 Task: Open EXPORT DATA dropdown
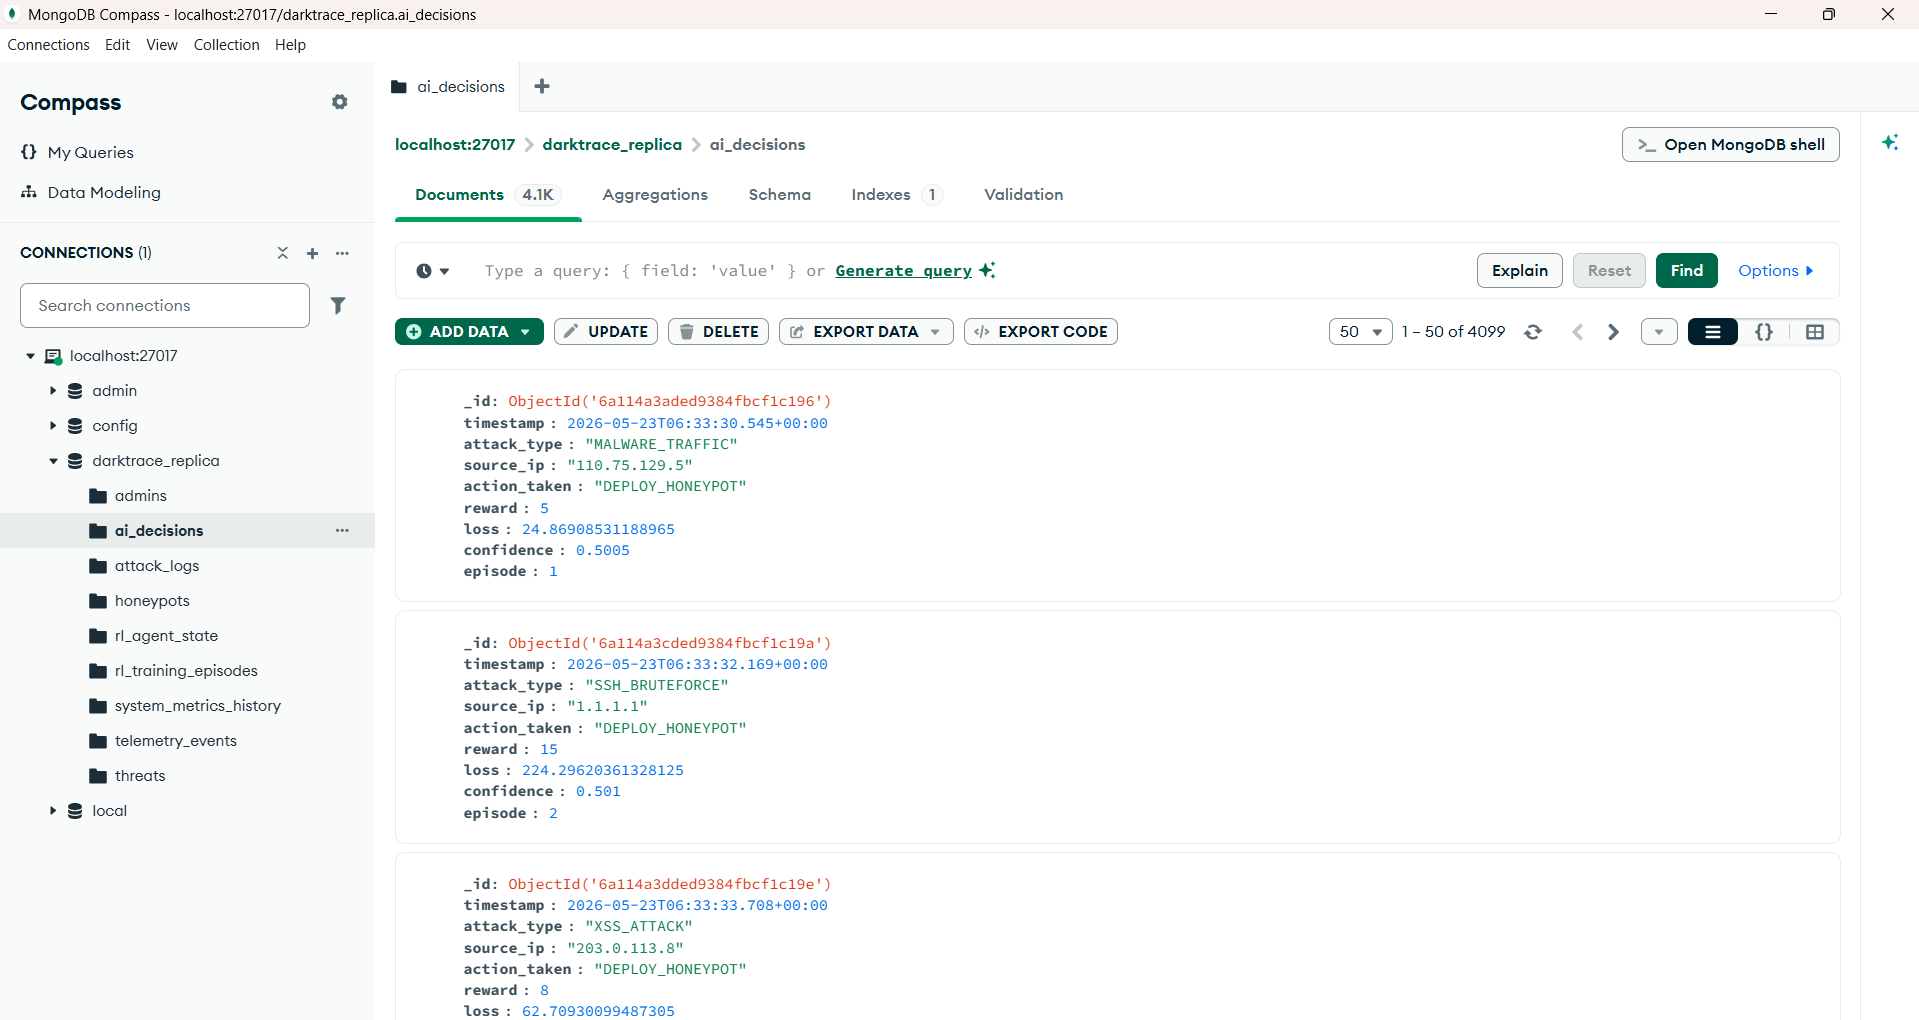pos(866,332)
